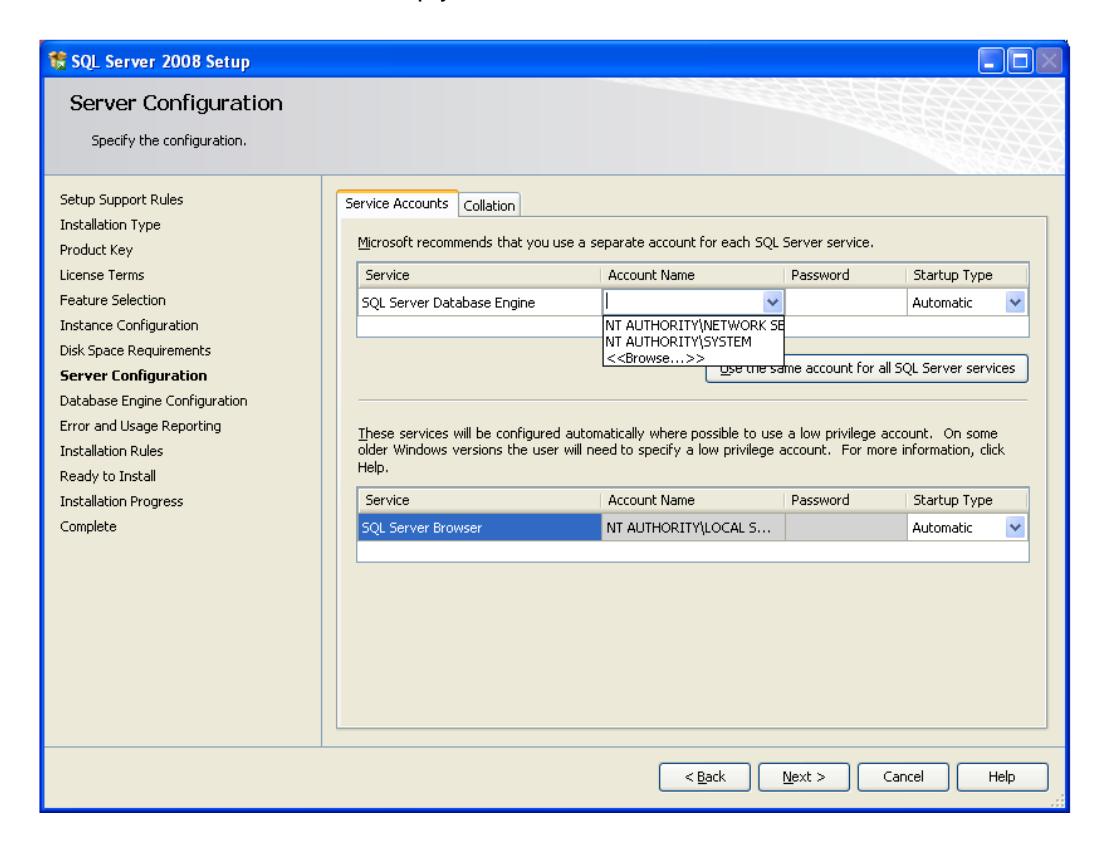Click Installation Type in step list
Viewport: 1108px width, 852px height.
coord(110,225)
